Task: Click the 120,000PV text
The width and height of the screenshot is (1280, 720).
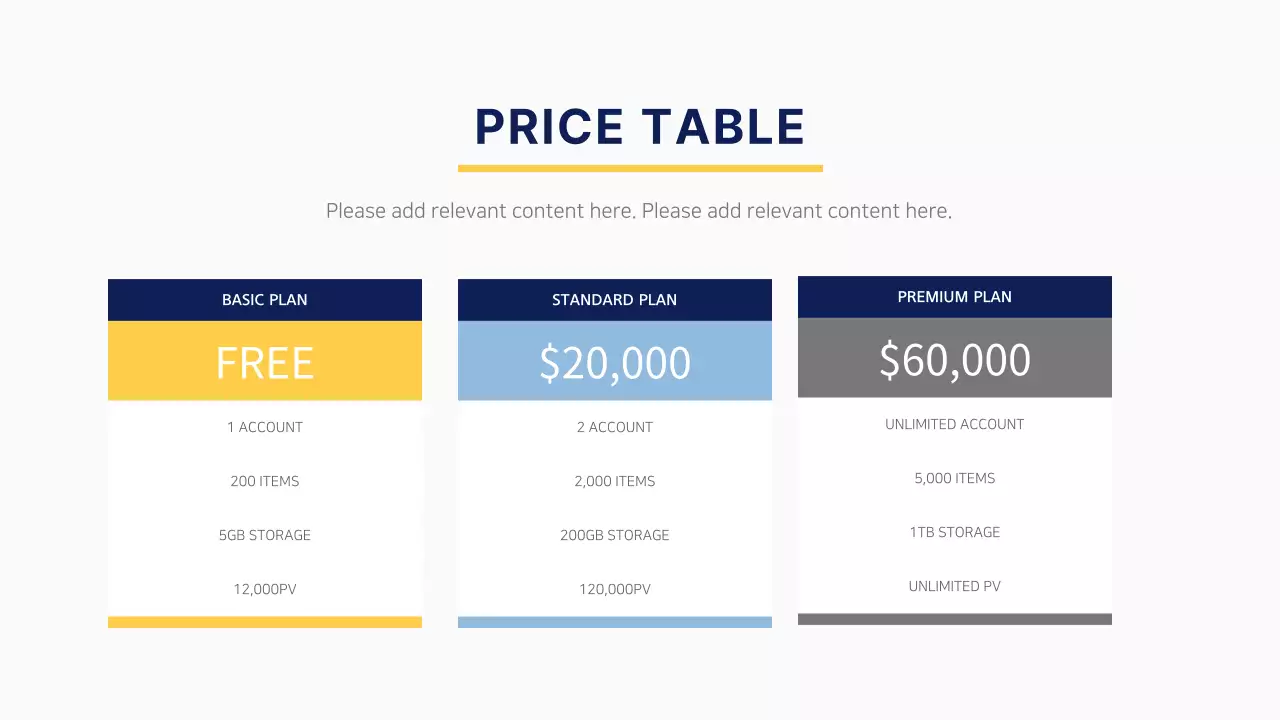Action: click(x=615, y=589)
